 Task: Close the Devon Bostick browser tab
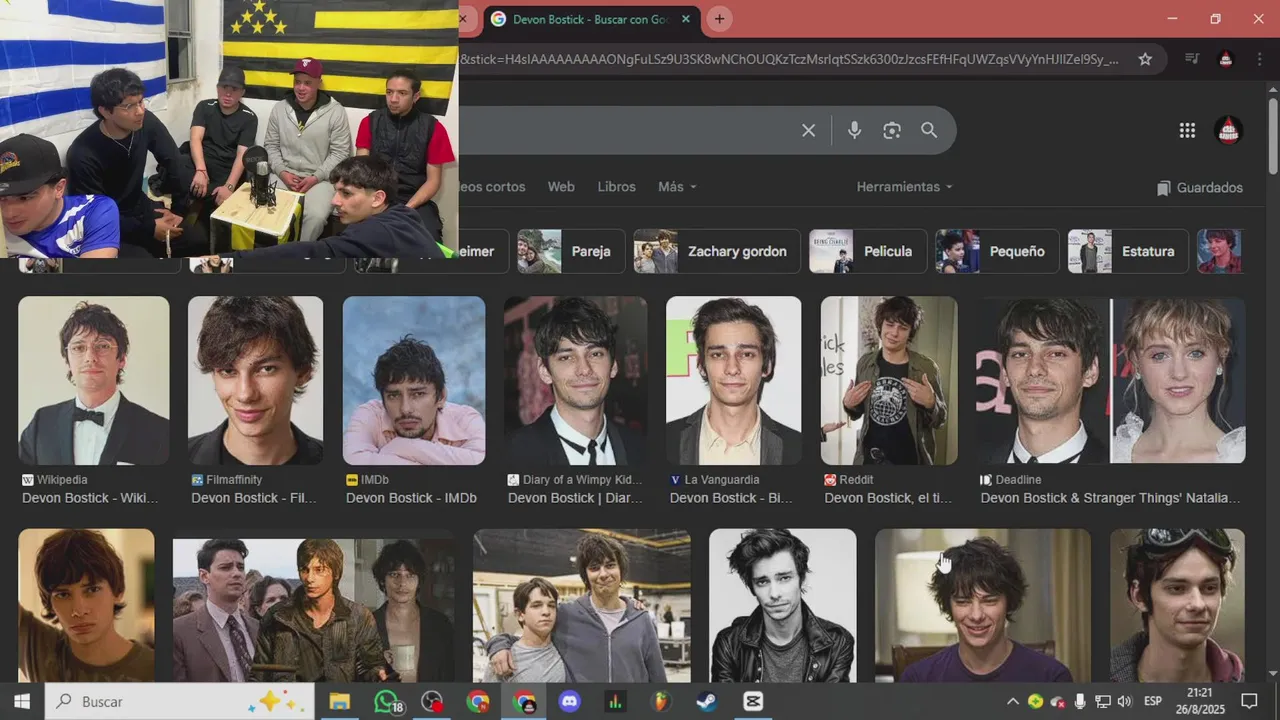tap(686, 19)
